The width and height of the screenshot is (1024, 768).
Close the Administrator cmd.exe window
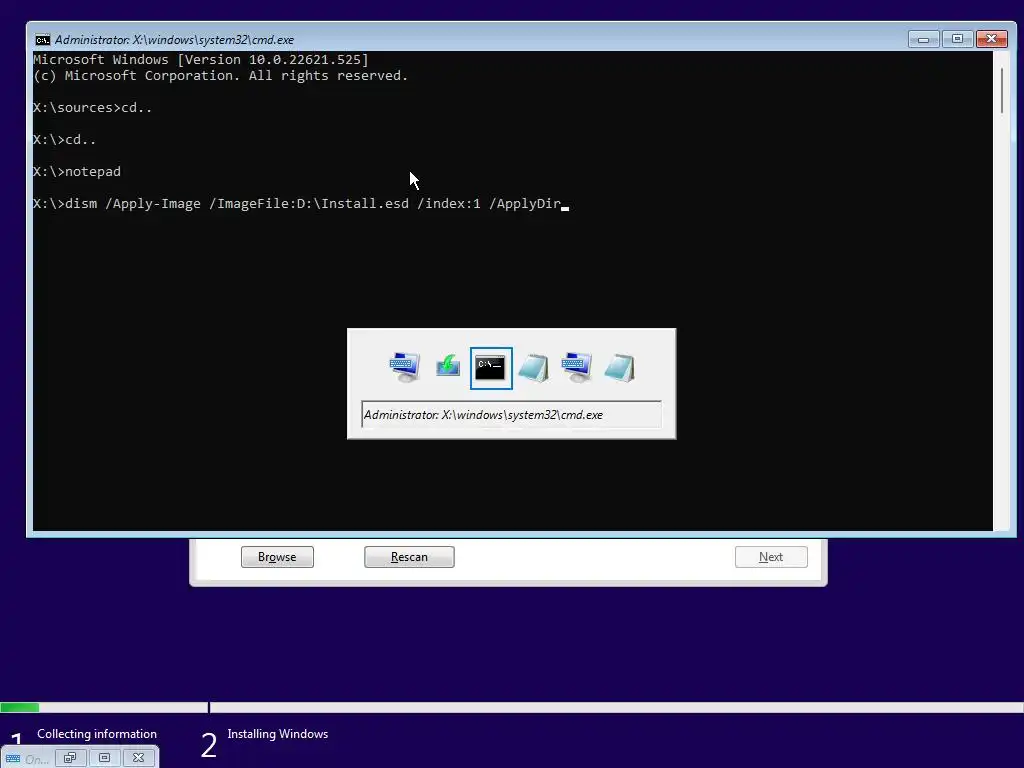tap(991, 39)
